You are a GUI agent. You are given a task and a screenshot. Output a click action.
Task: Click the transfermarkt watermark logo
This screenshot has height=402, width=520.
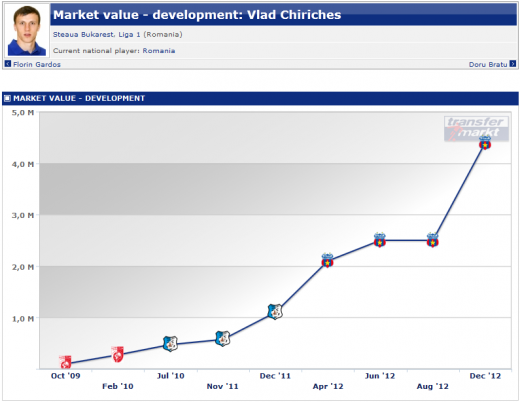click(x=476, y=129)
